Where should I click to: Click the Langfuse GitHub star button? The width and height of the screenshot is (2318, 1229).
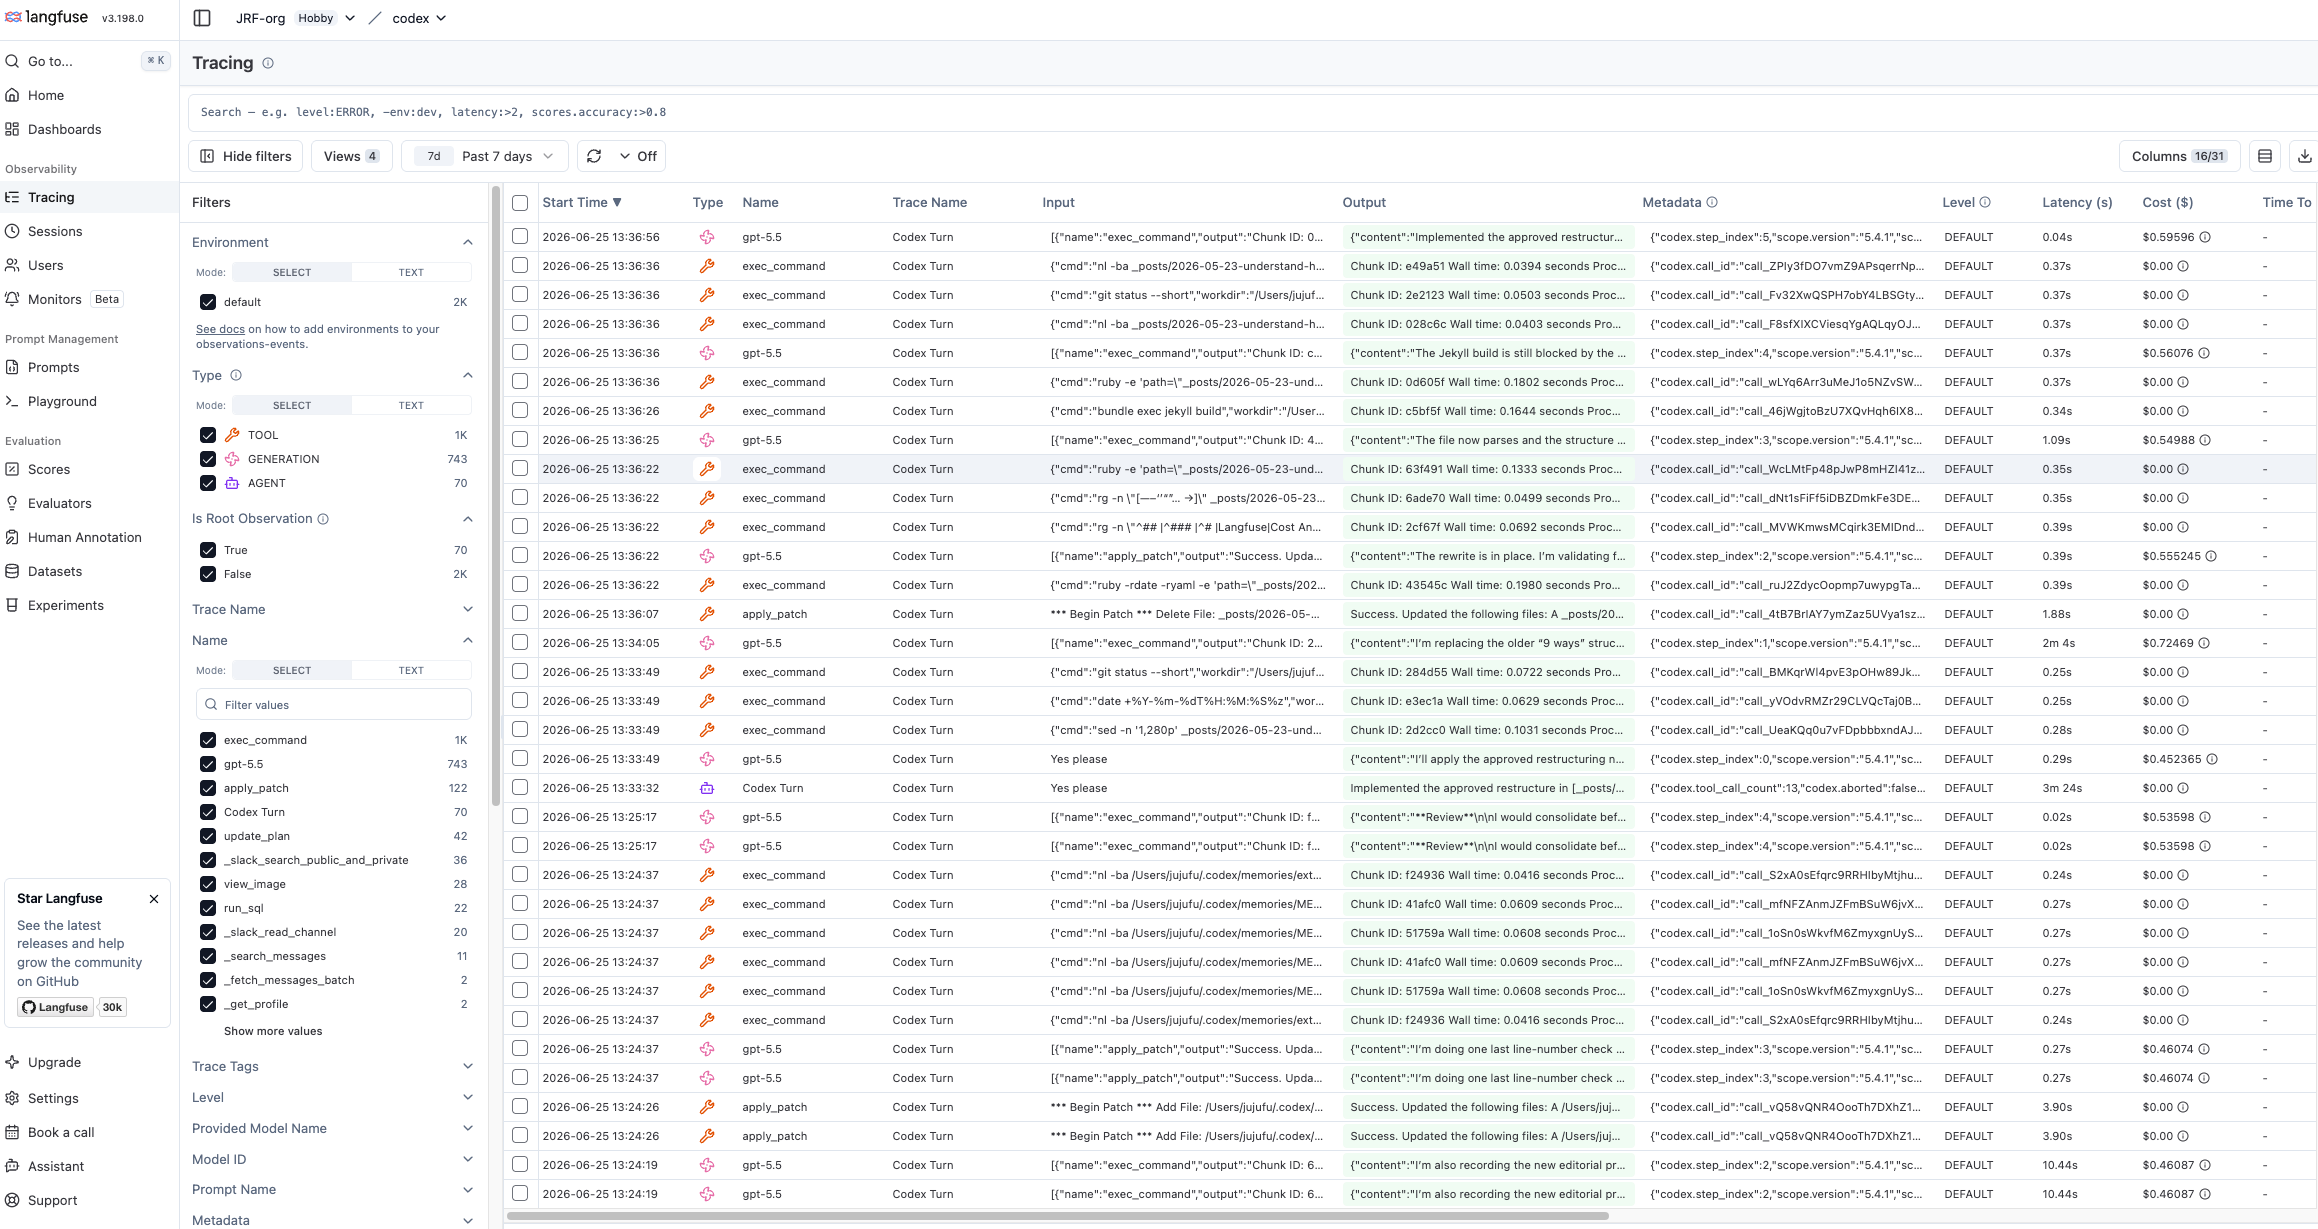56,1007
